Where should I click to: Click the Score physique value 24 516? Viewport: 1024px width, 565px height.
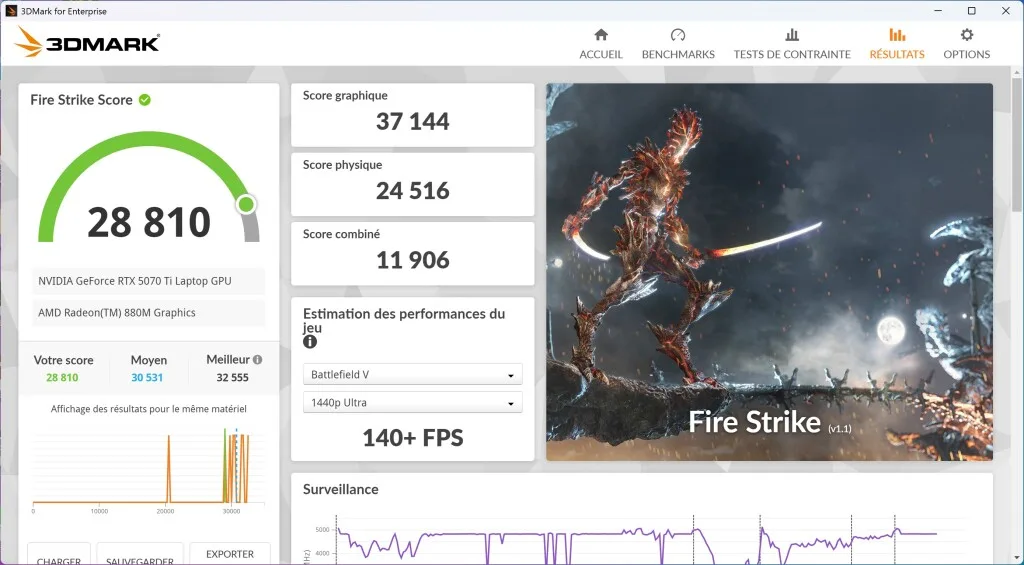[413, 191]
